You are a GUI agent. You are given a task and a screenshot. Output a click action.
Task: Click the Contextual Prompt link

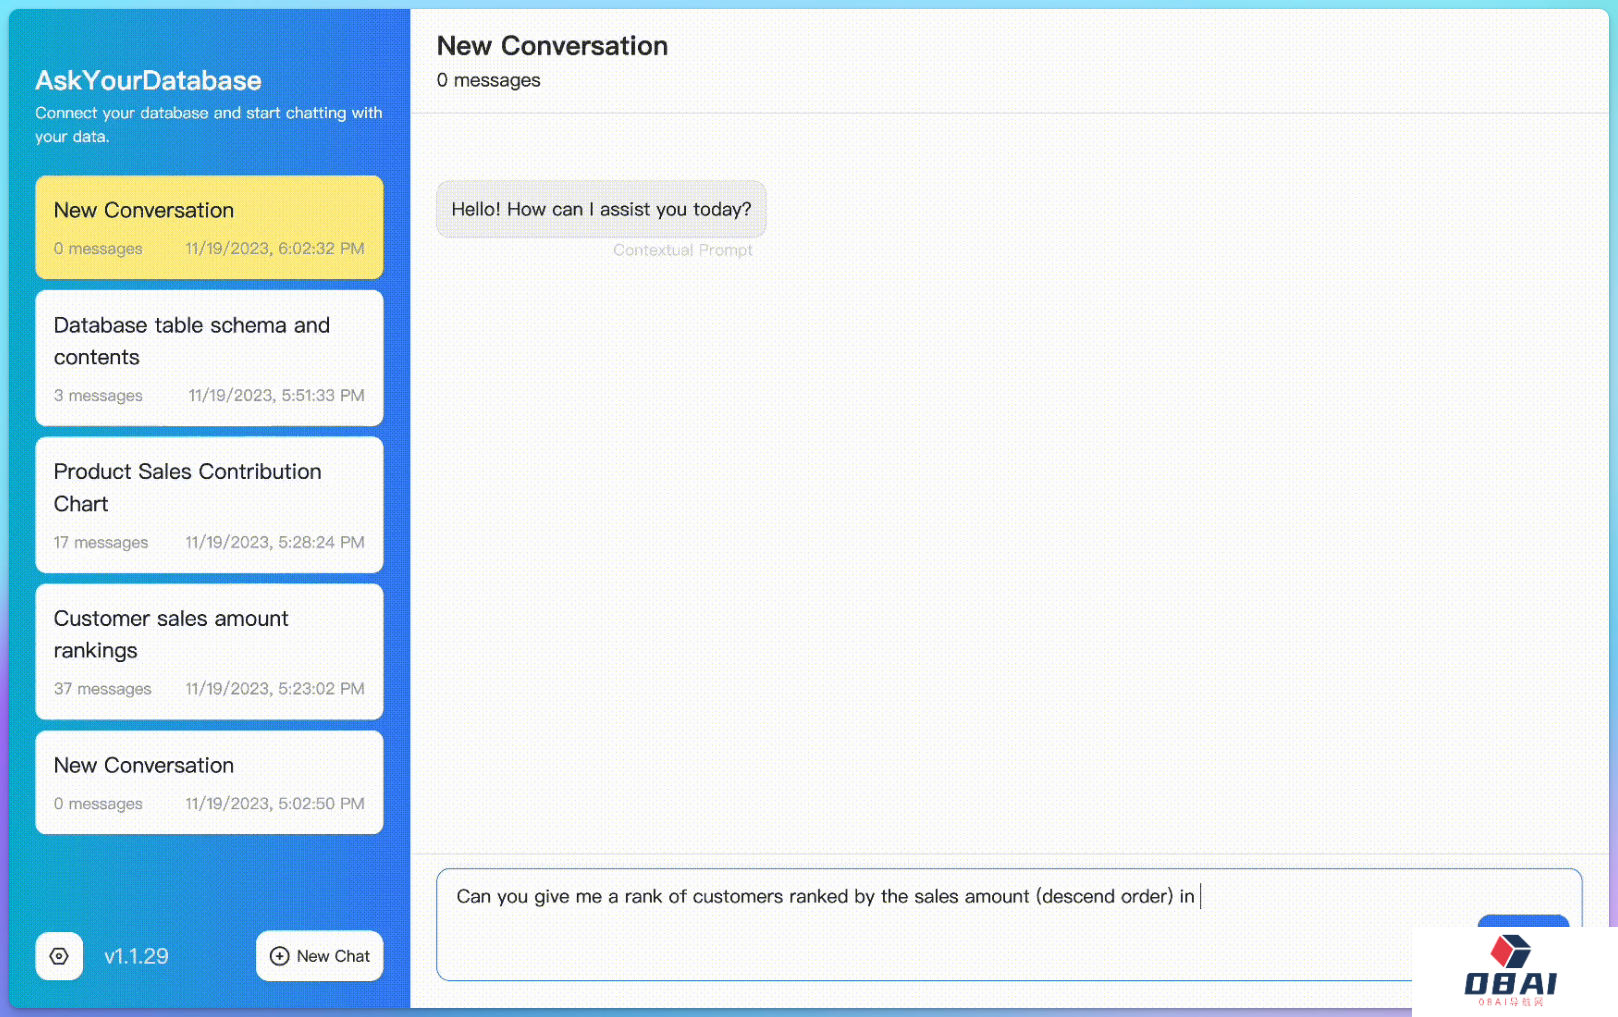pyautogui.click(x=683, y=250)
